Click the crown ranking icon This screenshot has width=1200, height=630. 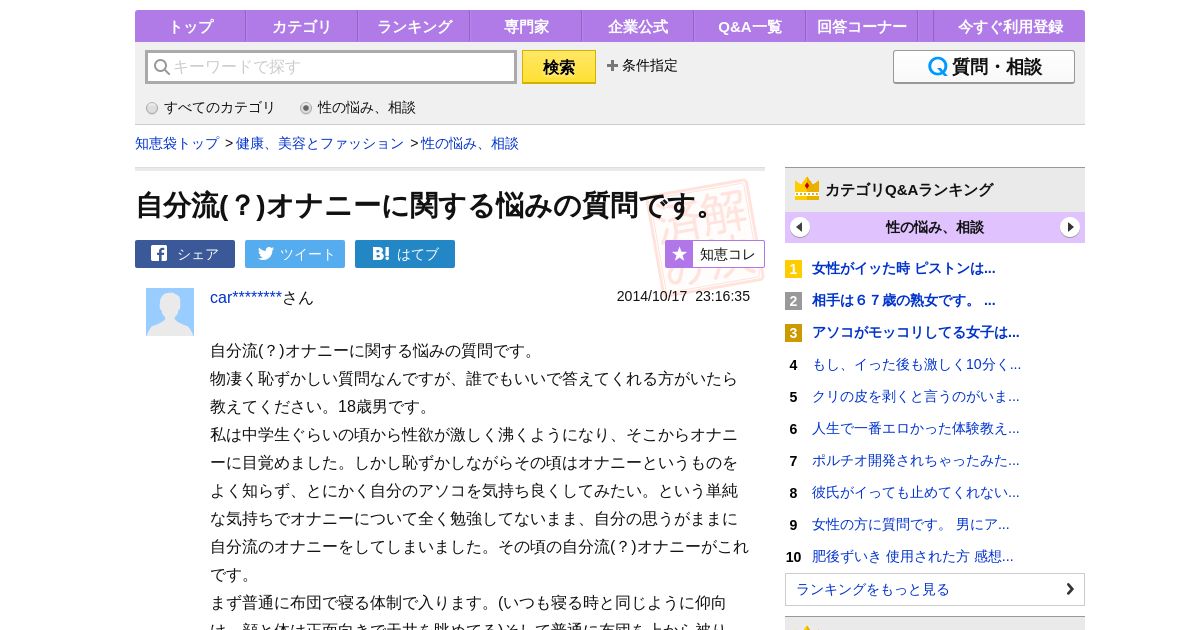tap(807, 189)
